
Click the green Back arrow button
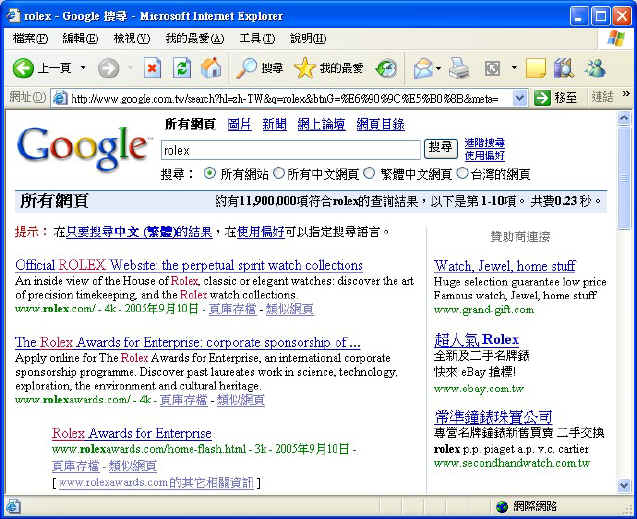tap(23, 68)
